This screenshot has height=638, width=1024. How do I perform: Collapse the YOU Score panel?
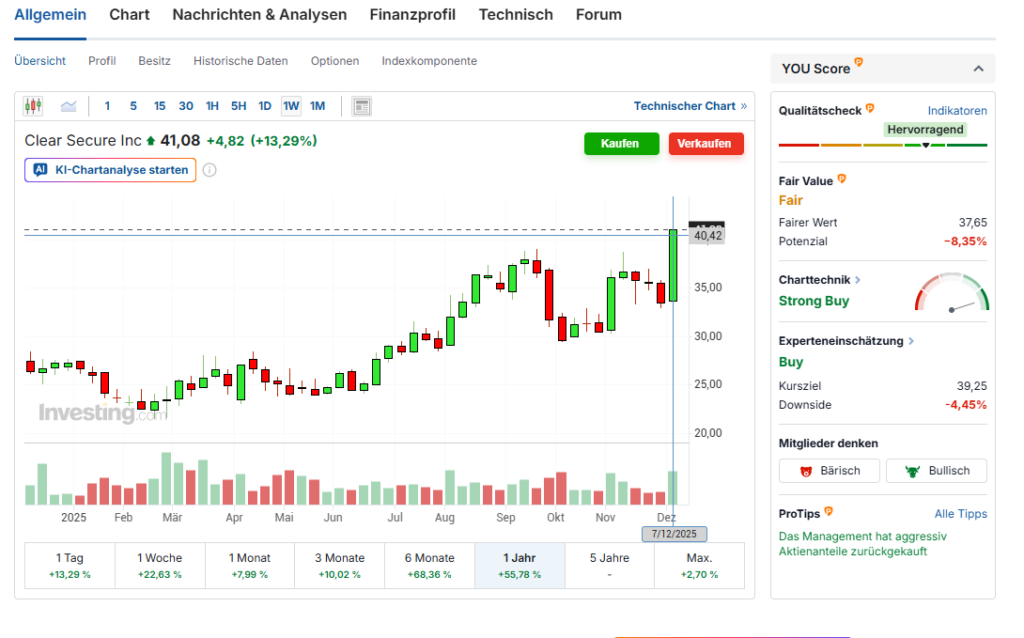click(978, 69)
